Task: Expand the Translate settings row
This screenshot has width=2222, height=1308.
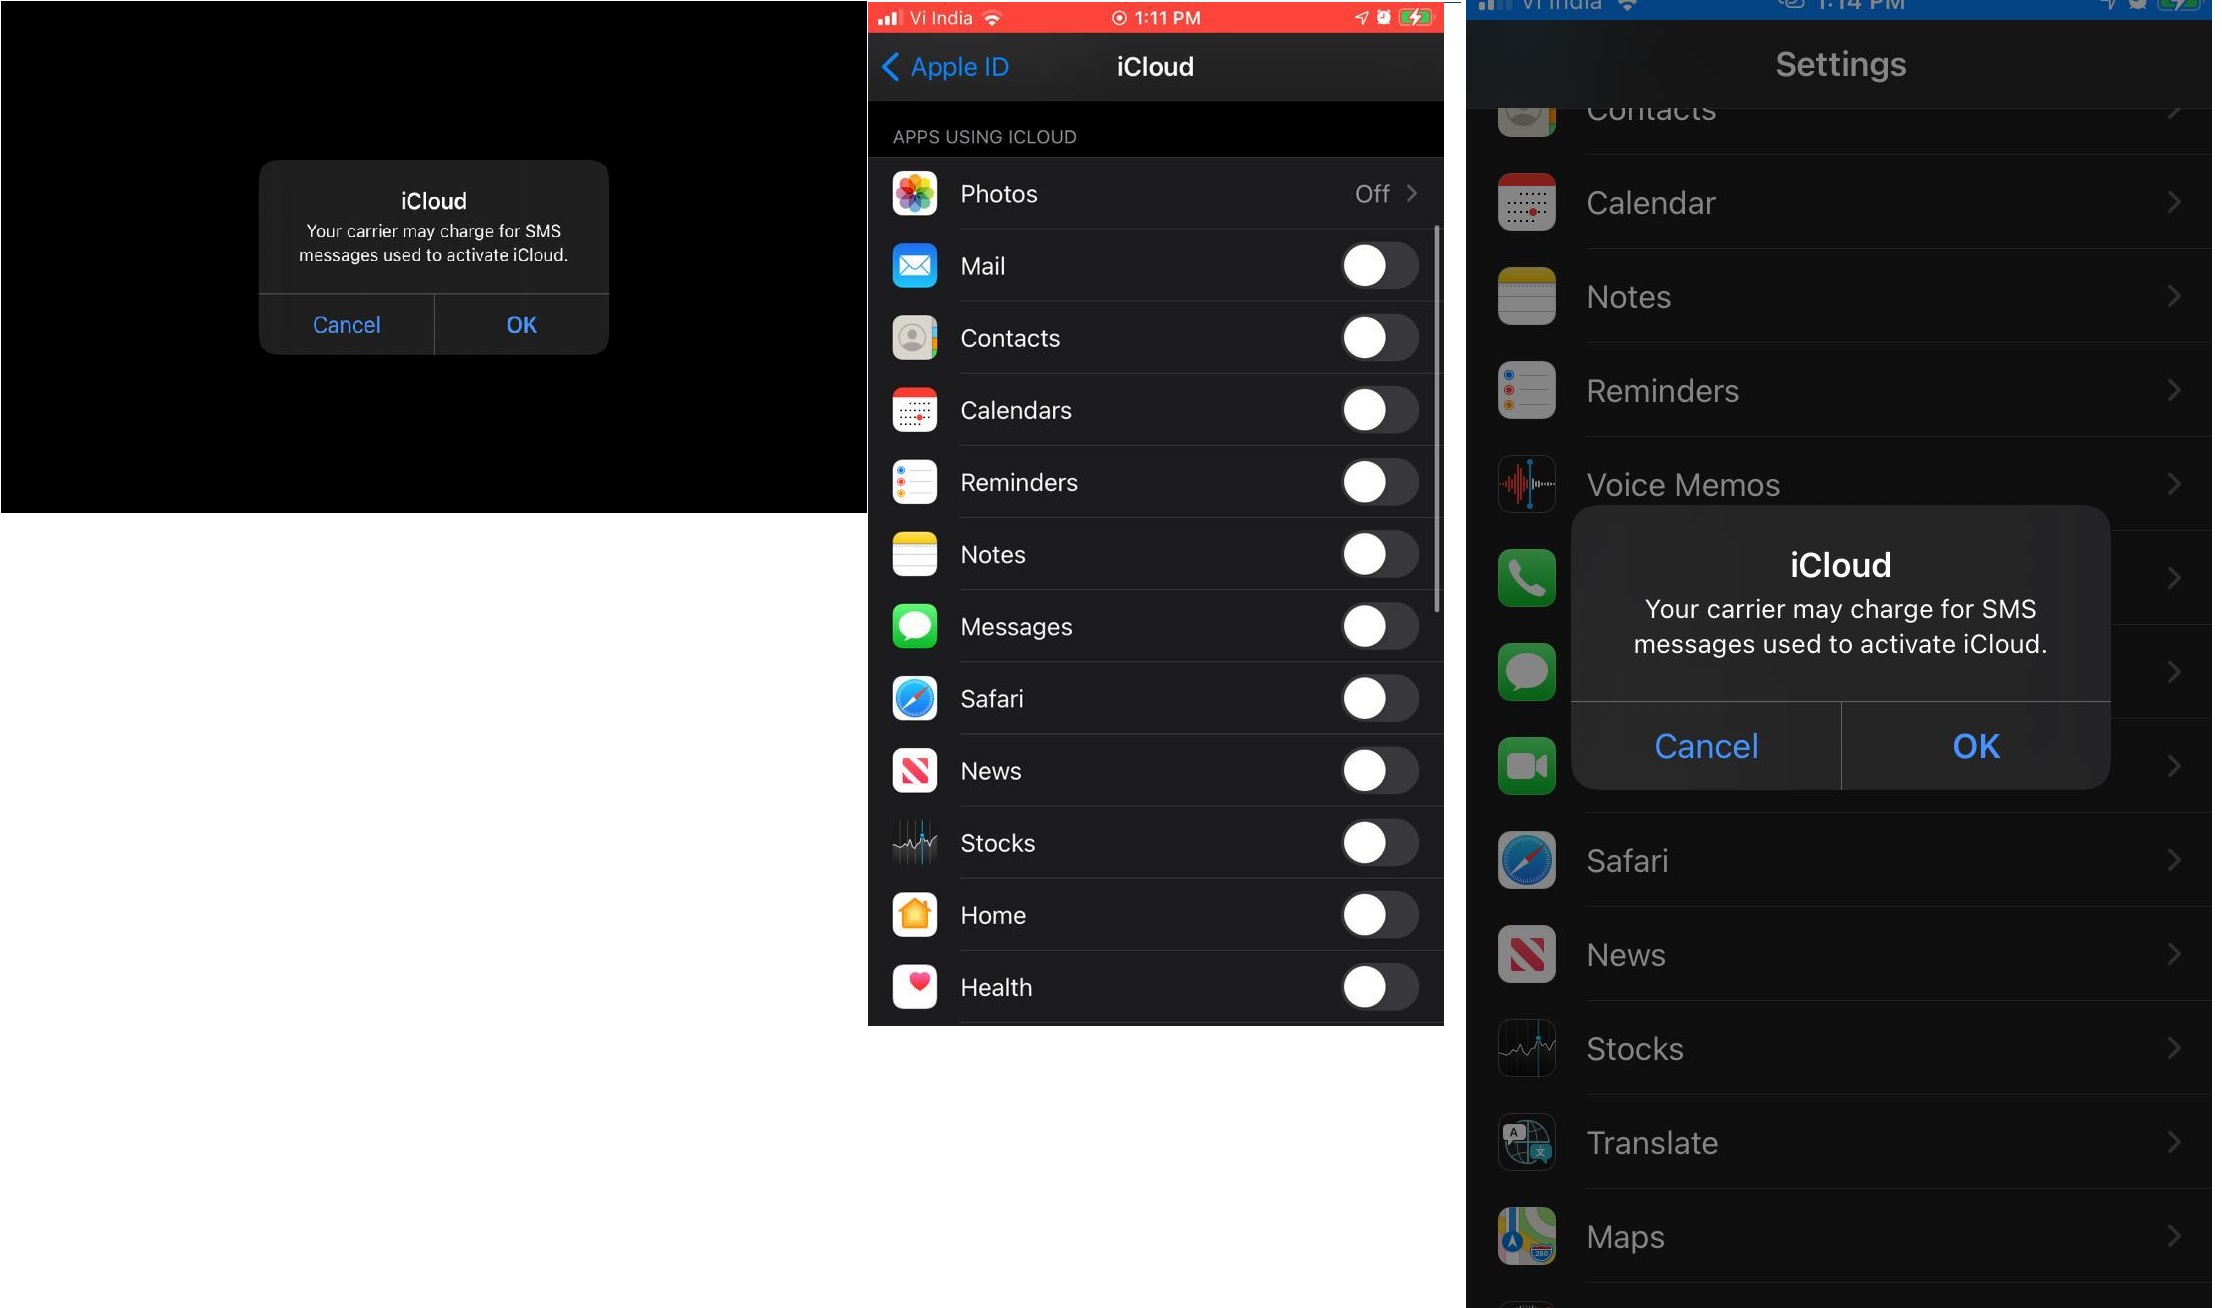Action: [1844, 1141]
